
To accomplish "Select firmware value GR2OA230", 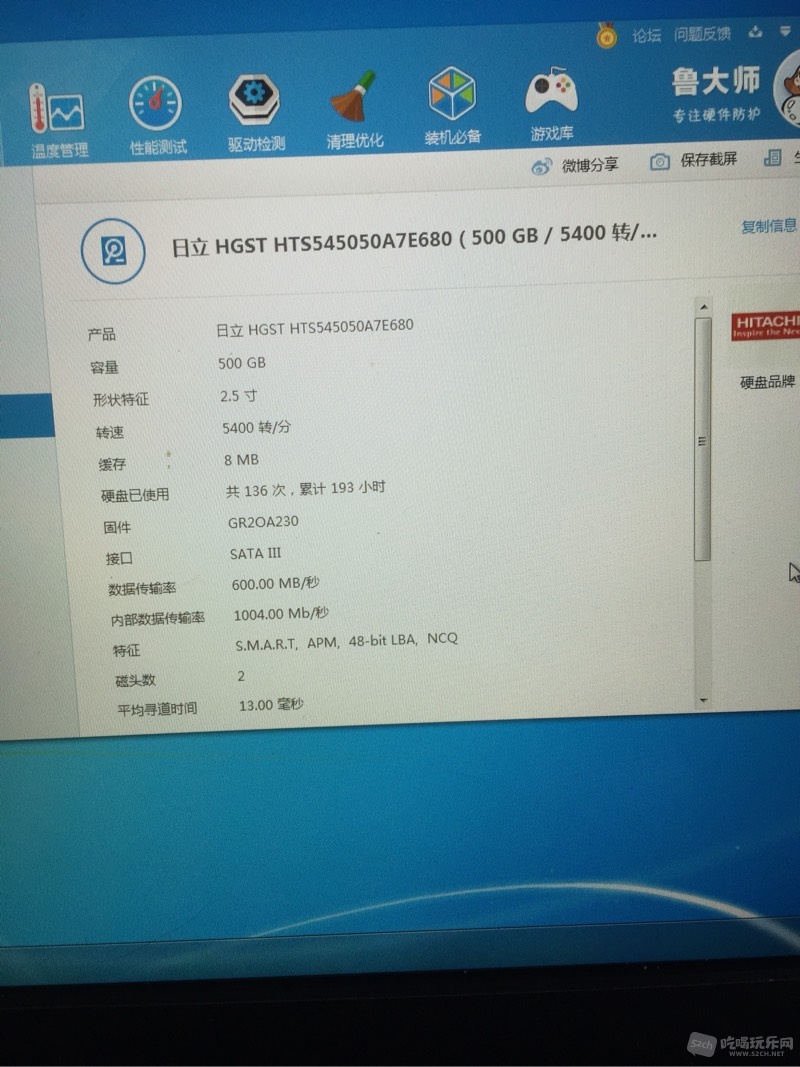I will tap(263, 522).
